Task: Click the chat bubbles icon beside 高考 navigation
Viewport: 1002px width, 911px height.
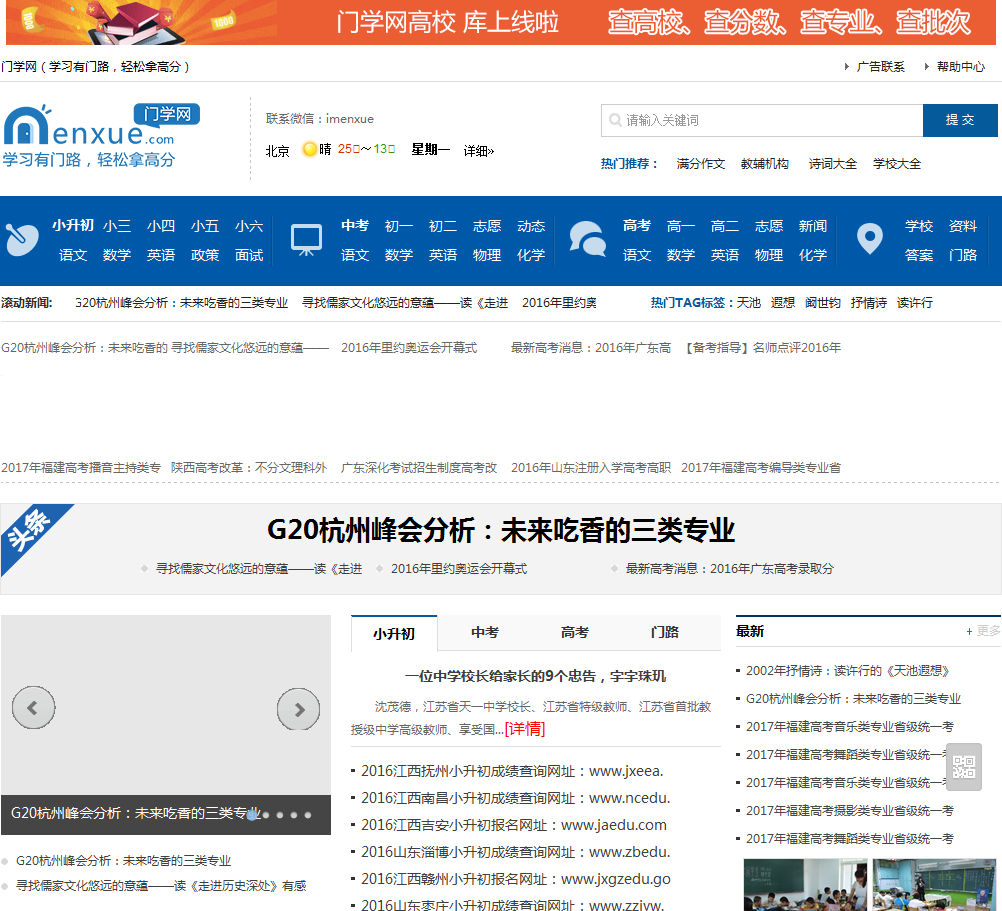Action: (587, 239)
